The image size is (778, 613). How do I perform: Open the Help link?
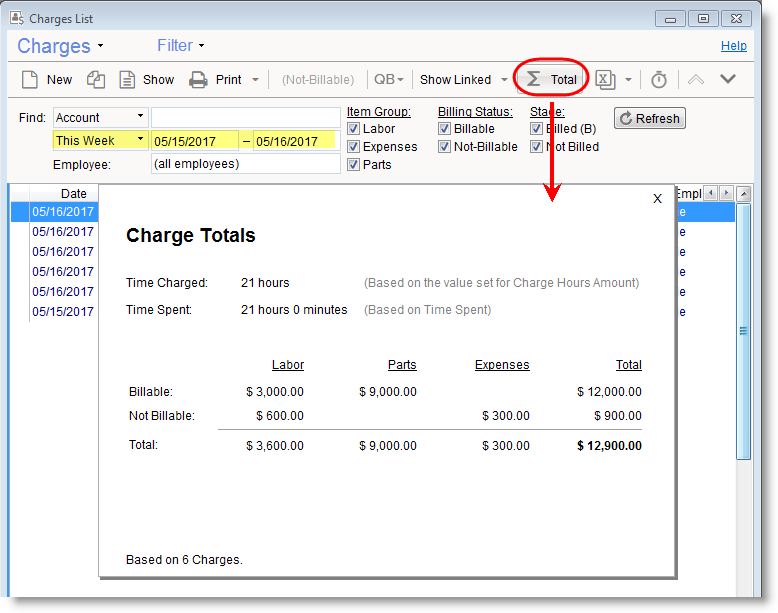733,46
